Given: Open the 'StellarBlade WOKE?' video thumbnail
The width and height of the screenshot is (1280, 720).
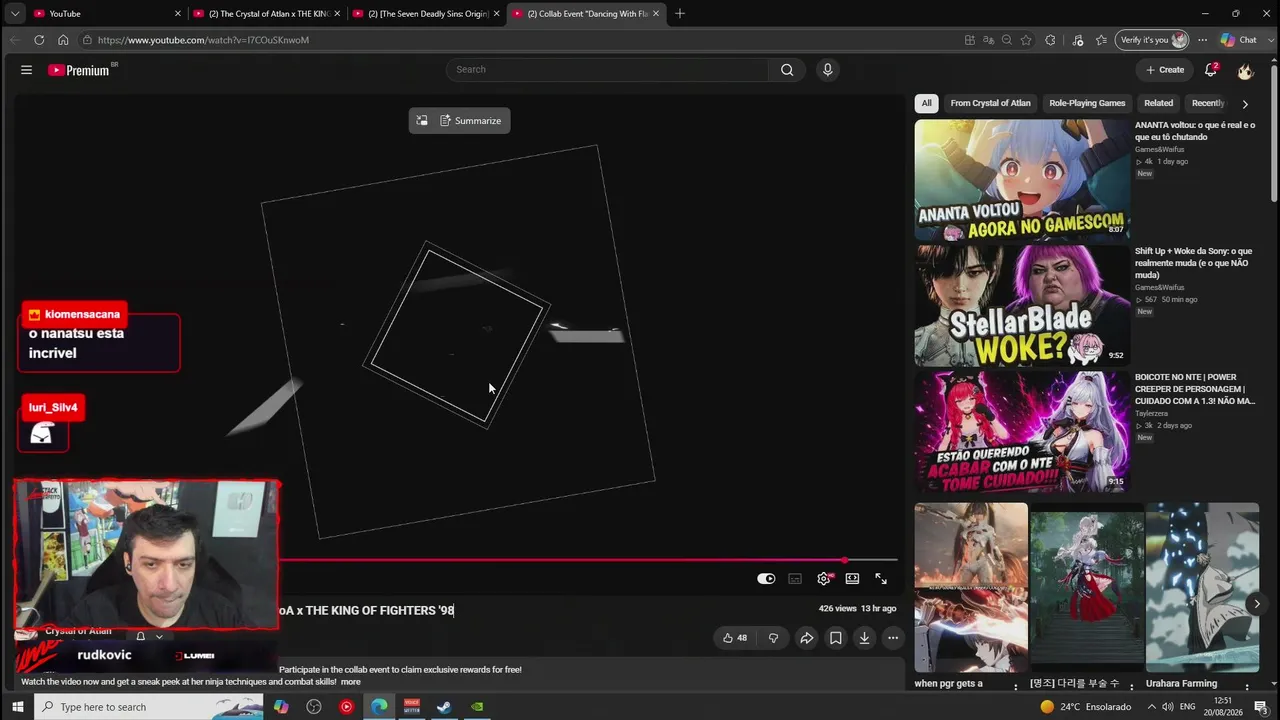Looking at the screenshot, I should (x=1022, y=306).
